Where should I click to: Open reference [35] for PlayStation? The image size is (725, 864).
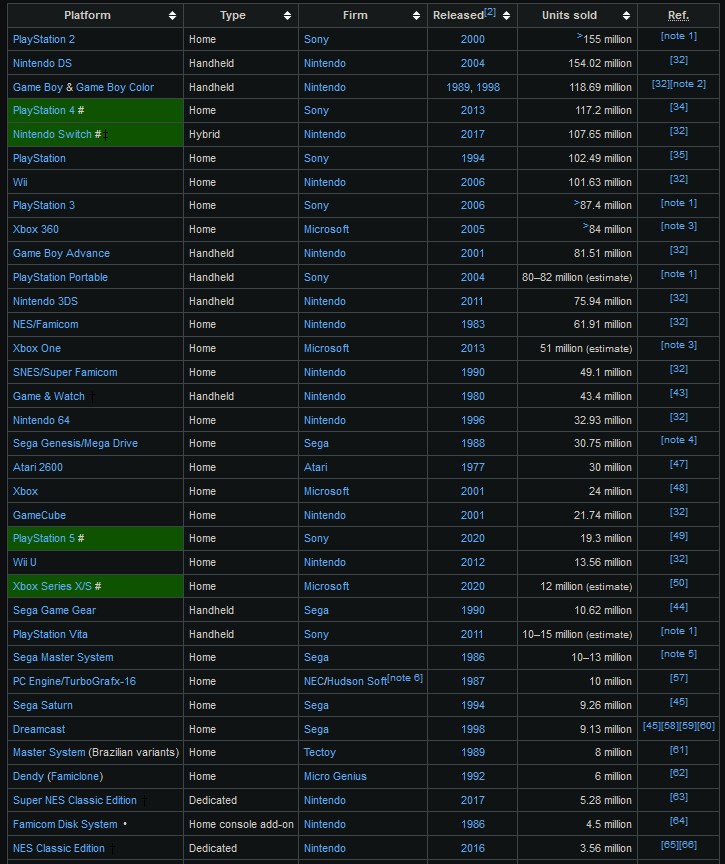[x=679, y=155]
